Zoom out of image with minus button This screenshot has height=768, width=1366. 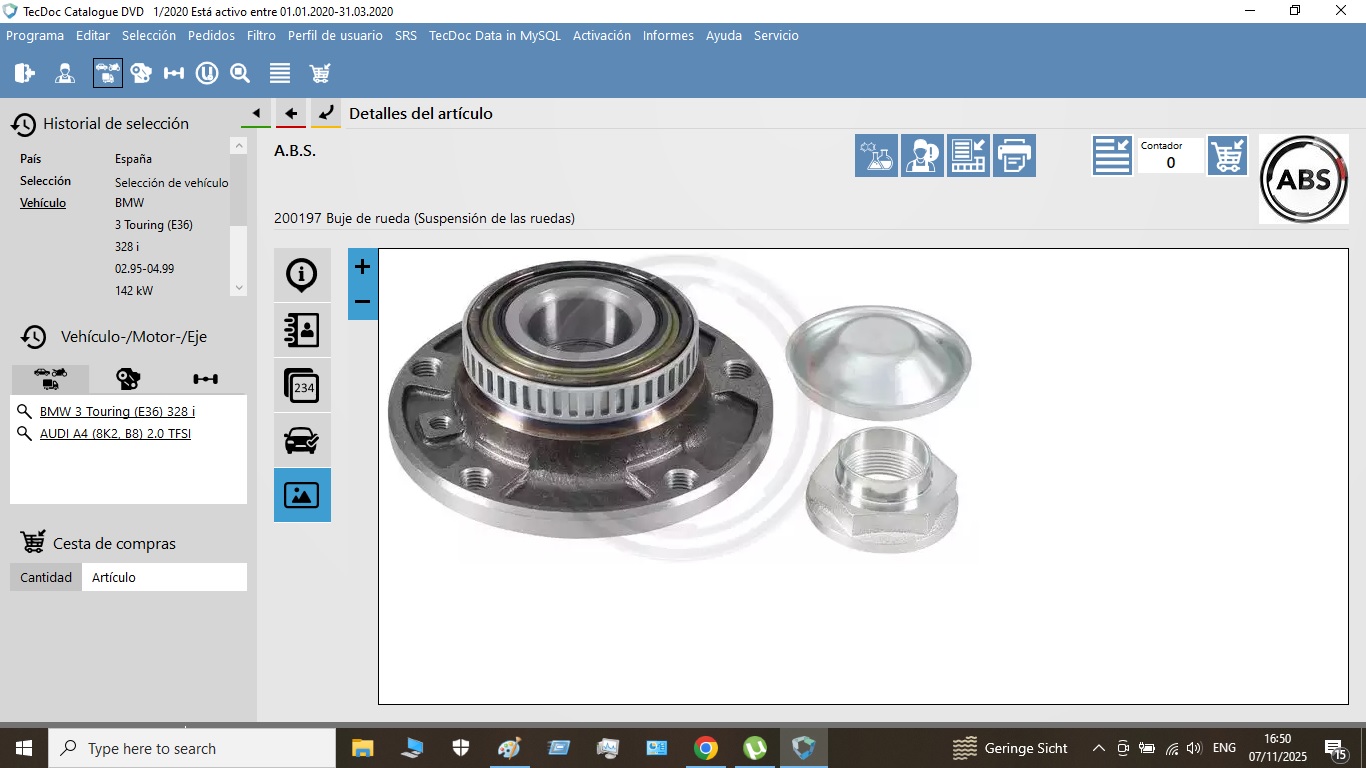(x=362, y=302)
